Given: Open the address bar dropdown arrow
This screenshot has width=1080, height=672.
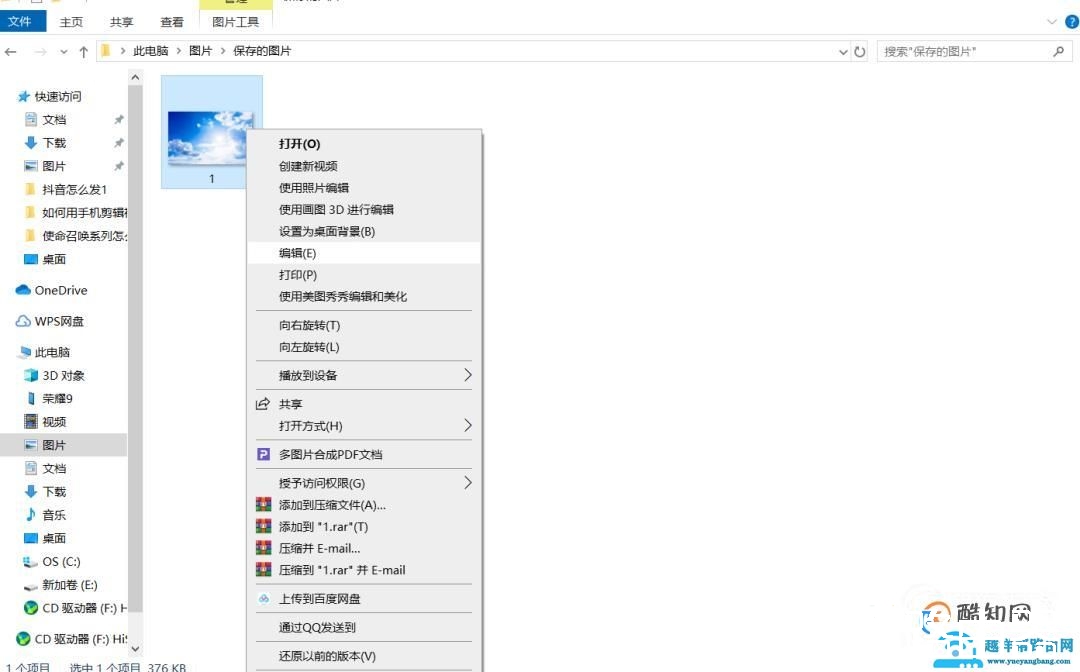Looking at the screenshot, I should click(843, 51).
